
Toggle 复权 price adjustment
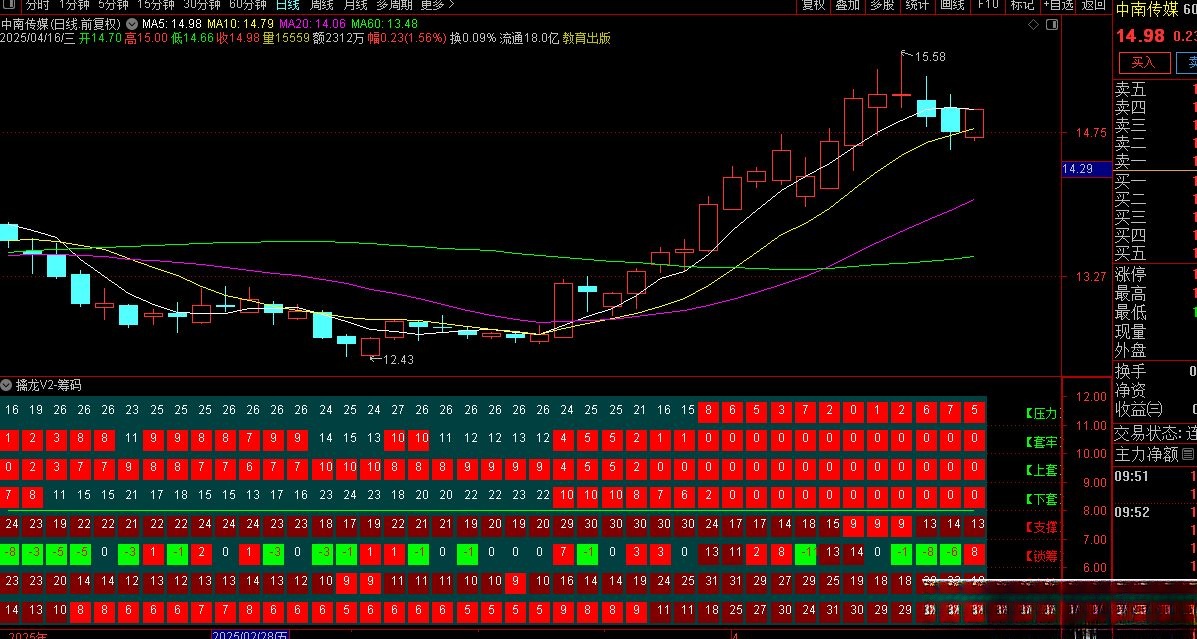813,5
